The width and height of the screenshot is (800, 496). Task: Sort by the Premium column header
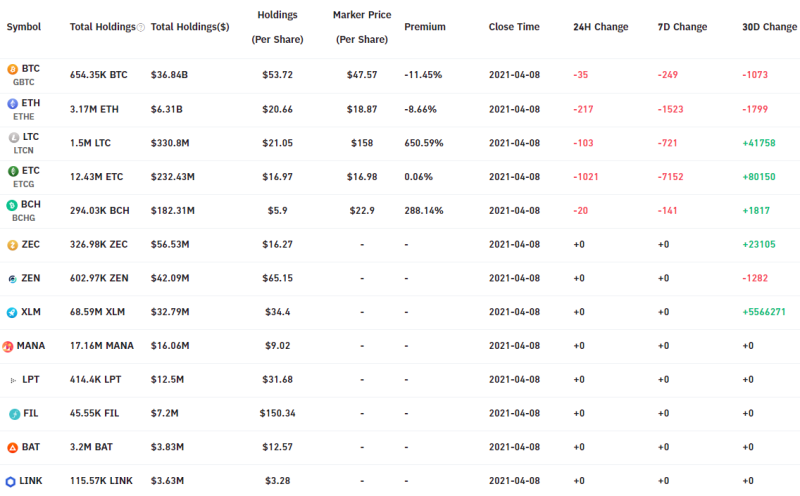click(x=424, y=27)
